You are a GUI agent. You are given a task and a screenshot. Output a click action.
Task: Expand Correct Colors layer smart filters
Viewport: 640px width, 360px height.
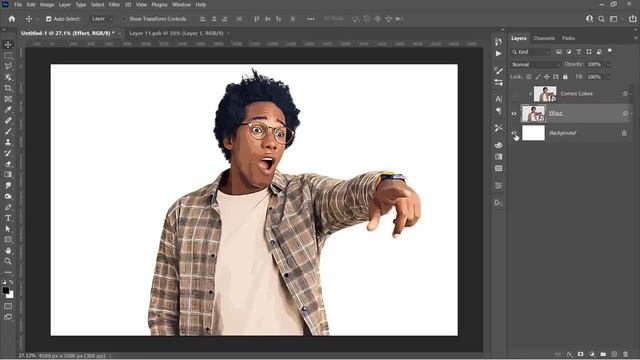(631, 94)
